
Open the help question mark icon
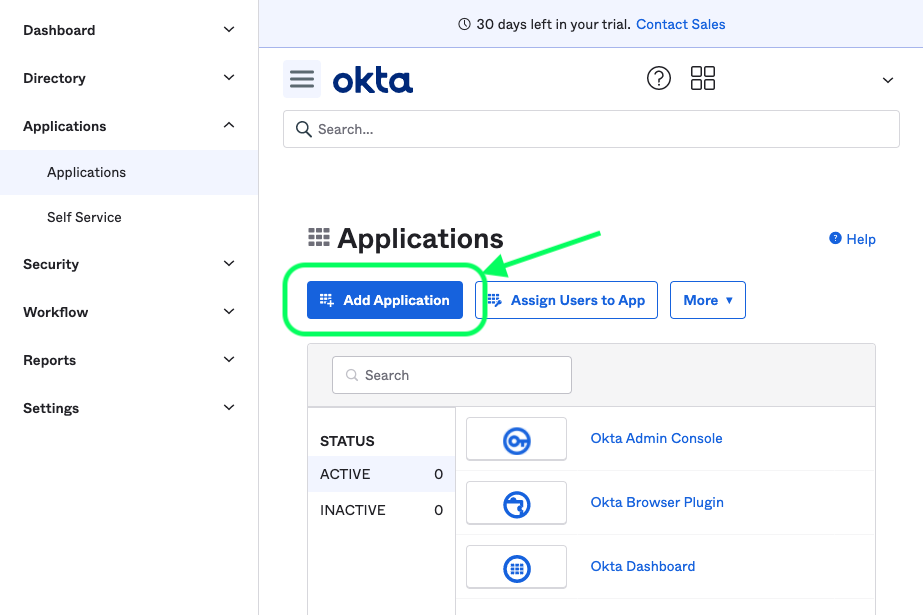[x=659, y=78]
